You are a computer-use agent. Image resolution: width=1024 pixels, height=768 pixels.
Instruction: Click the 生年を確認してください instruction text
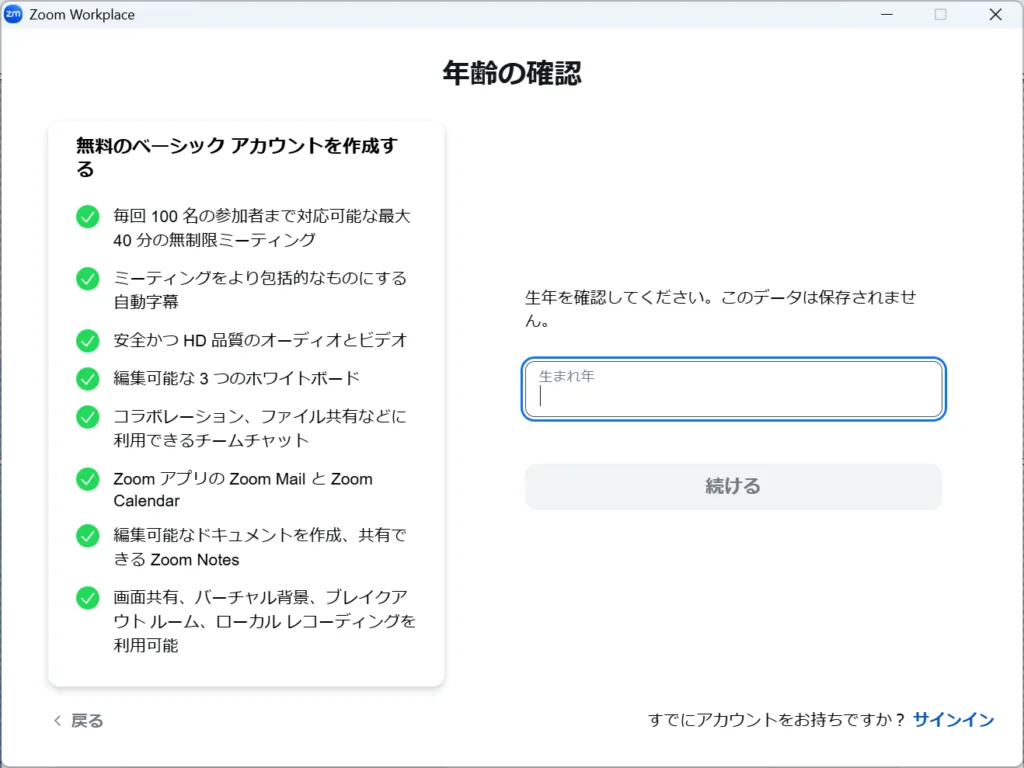click(720, 309)
